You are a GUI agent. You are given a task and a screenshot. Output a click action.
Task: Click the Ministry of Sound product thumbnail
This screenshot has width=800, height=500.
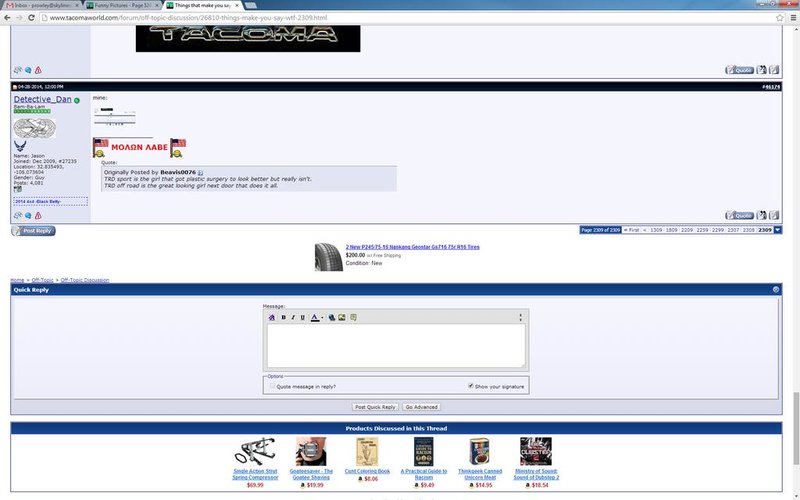coord(536,452)
